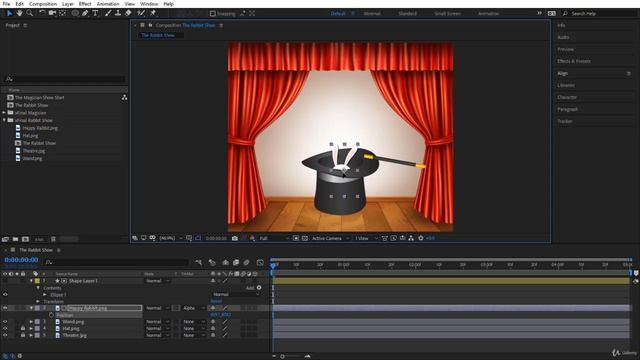640x360 pixels.
Task: Hide the Happy Rabbit.png layer
Action: pos(5,308)
